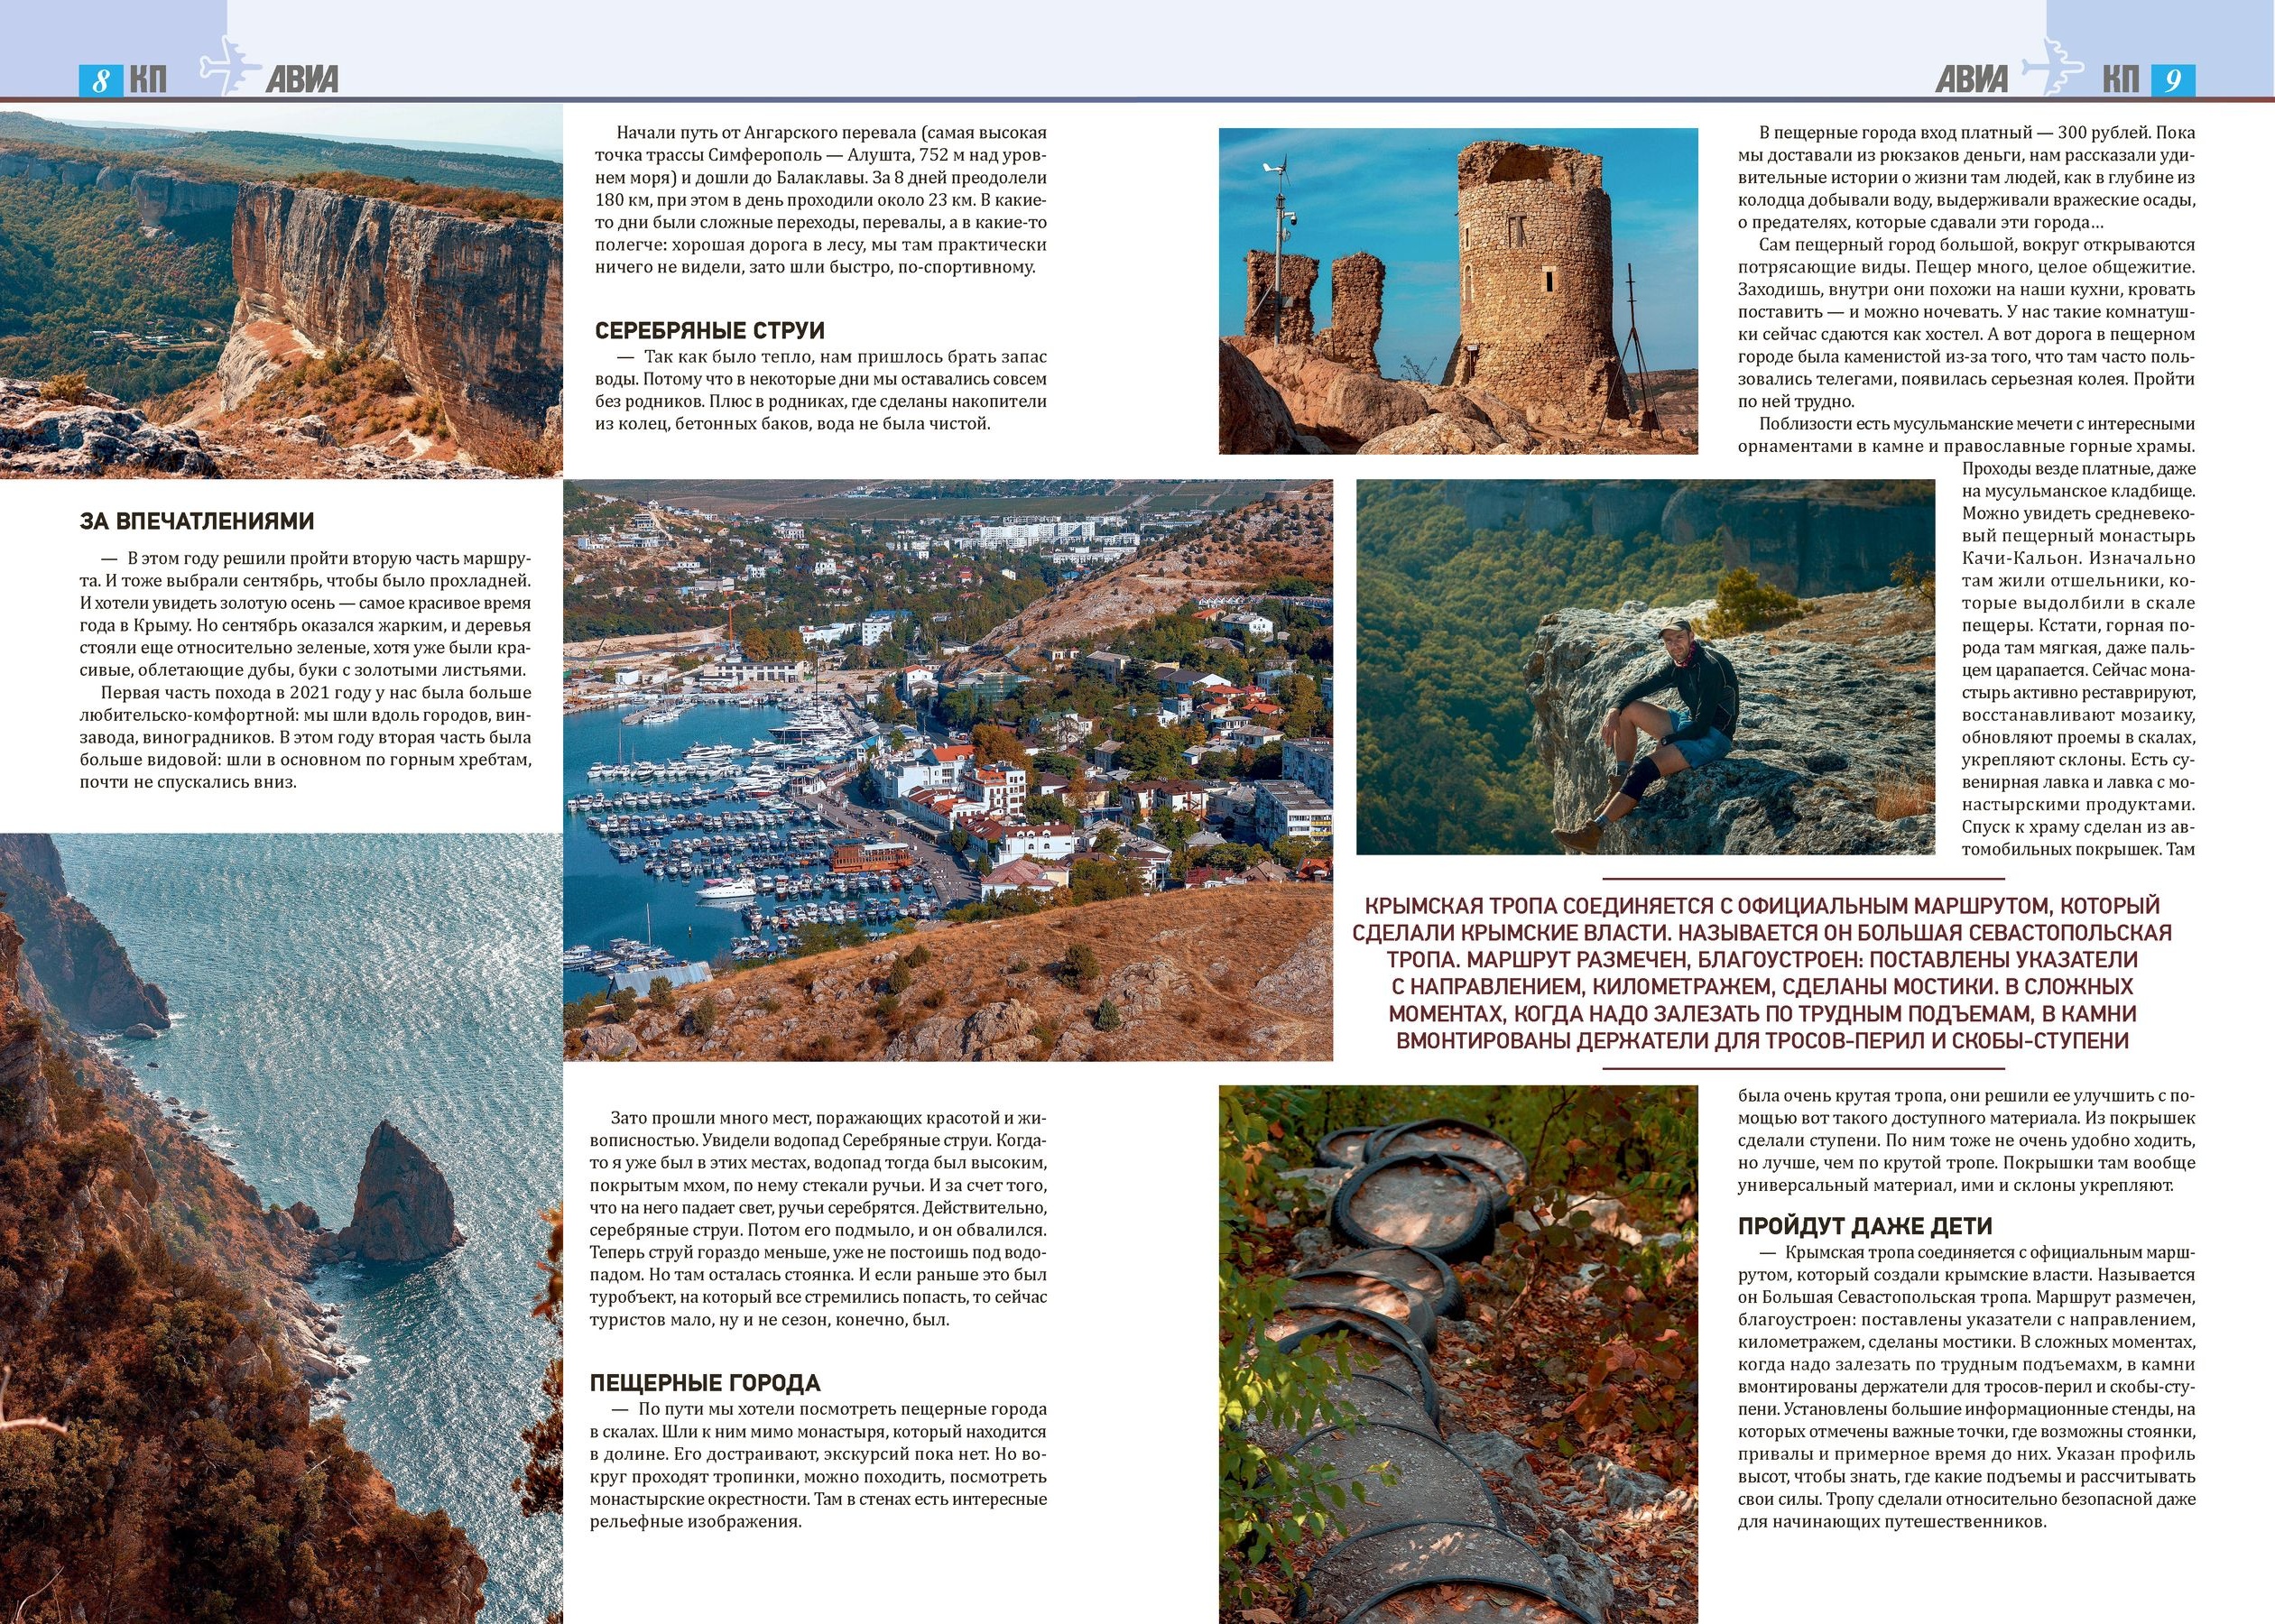Click the heading СЕРЕБРЯНЫЕ СТРУИ

tap(709, 331)
